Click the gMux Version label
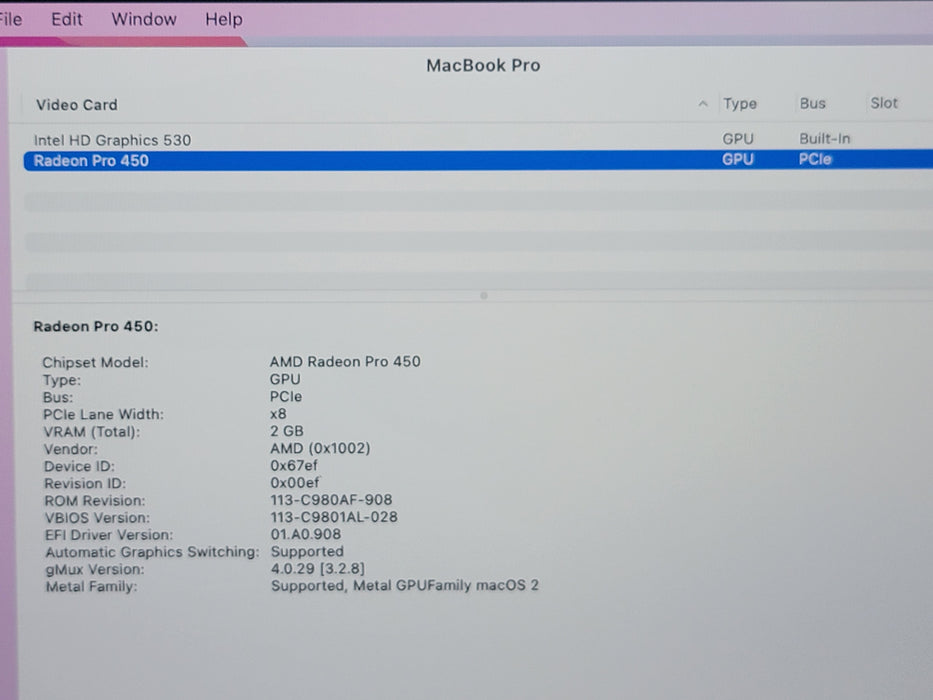The height and width of the screenshot is (700, 933). (95, 570)
